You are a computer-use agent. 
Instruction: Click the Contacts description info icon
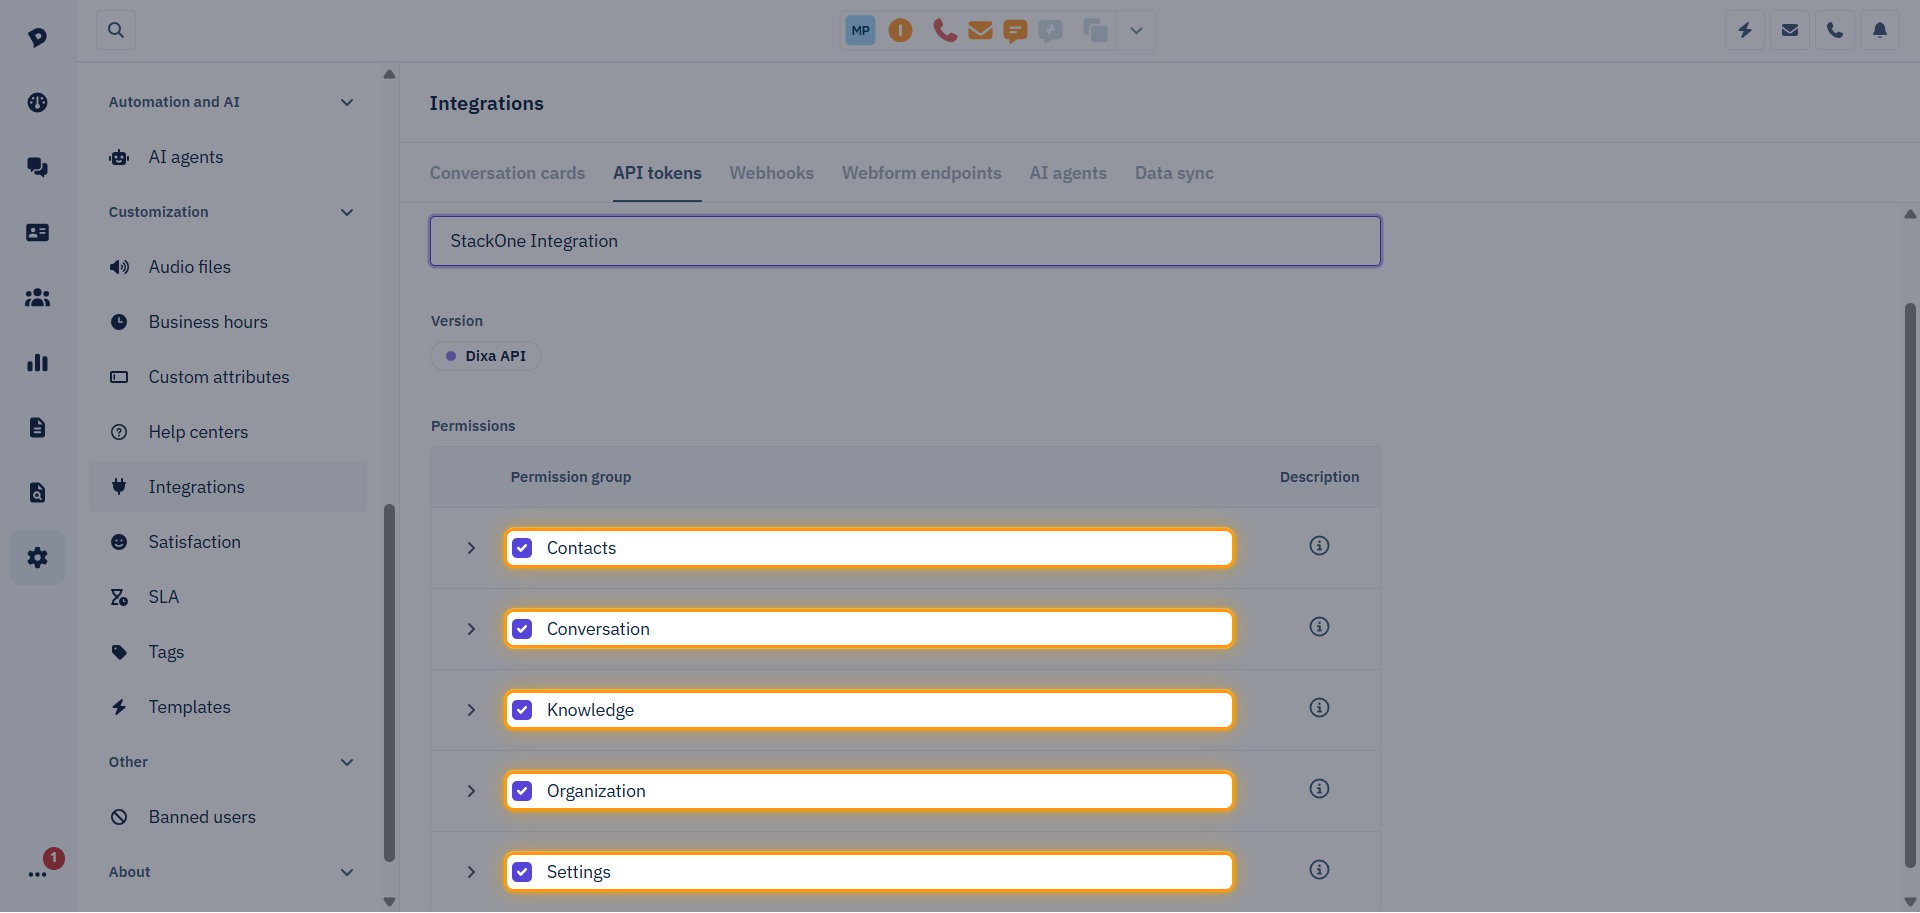point(1319,546)
